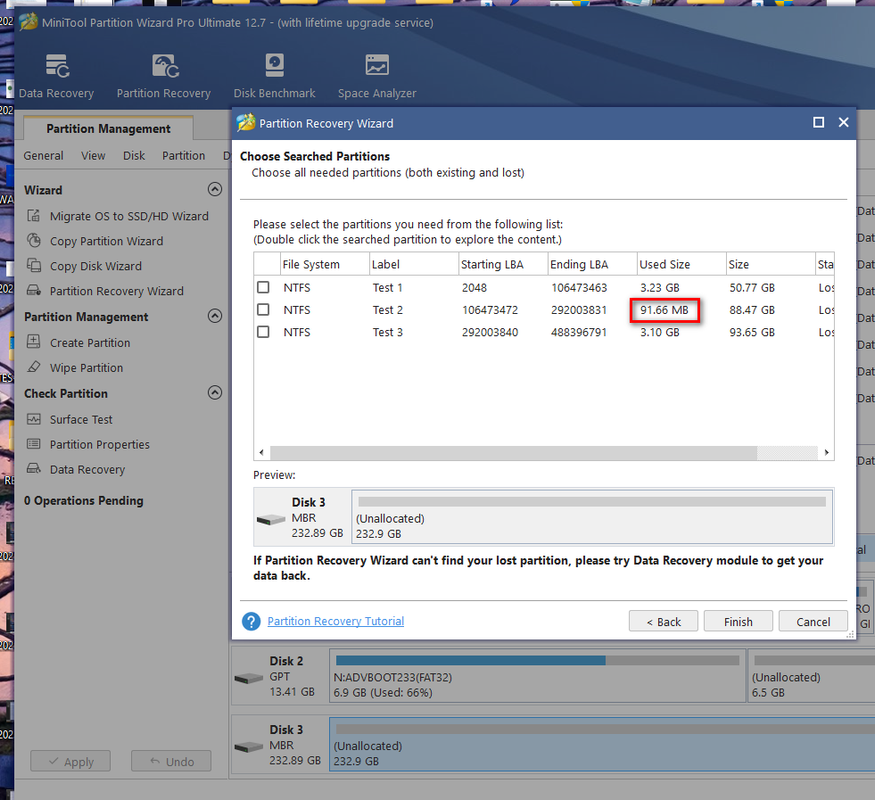Open the View menu
This screenshot has height=800, width=875.
[93, 156]
